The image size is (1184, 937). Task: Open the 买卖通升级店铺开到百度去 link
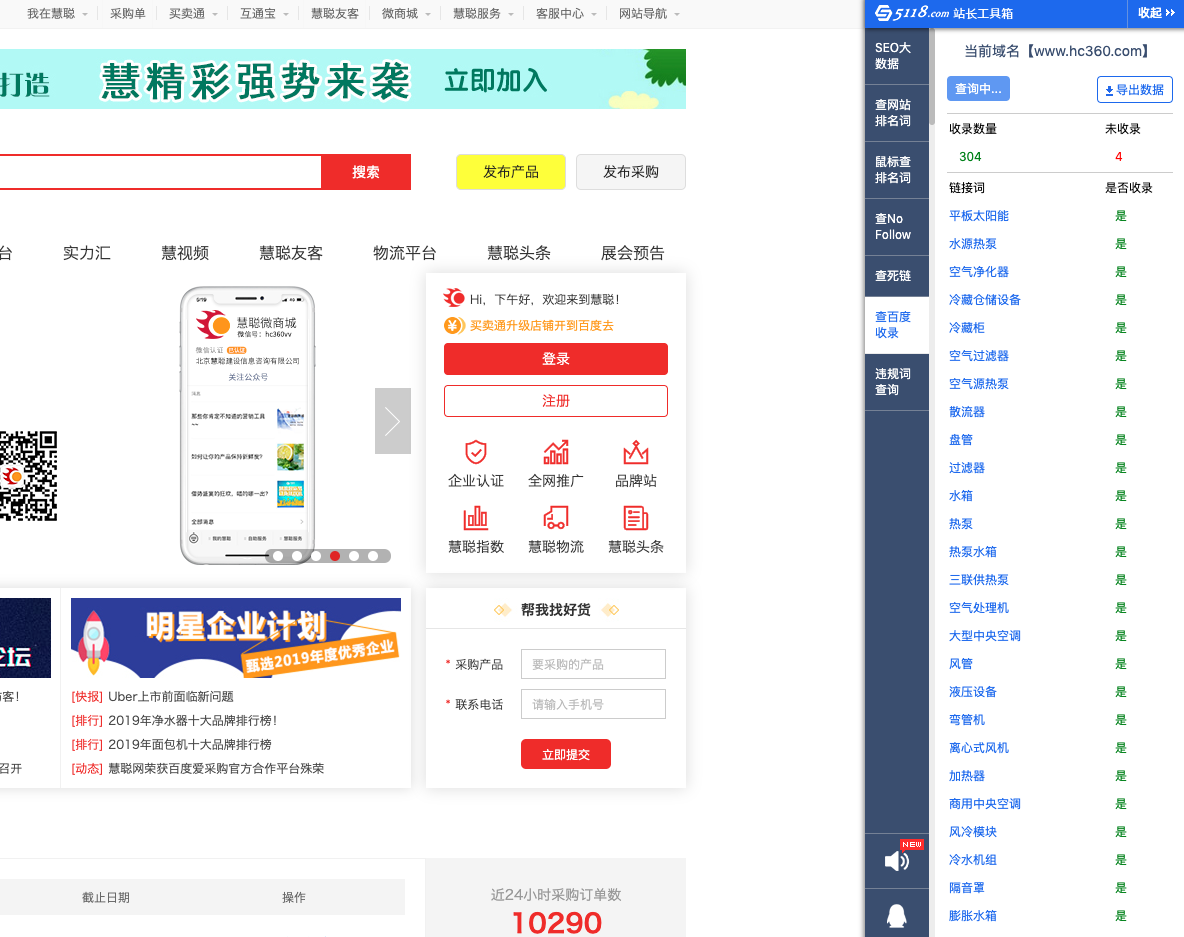[541, 325]
